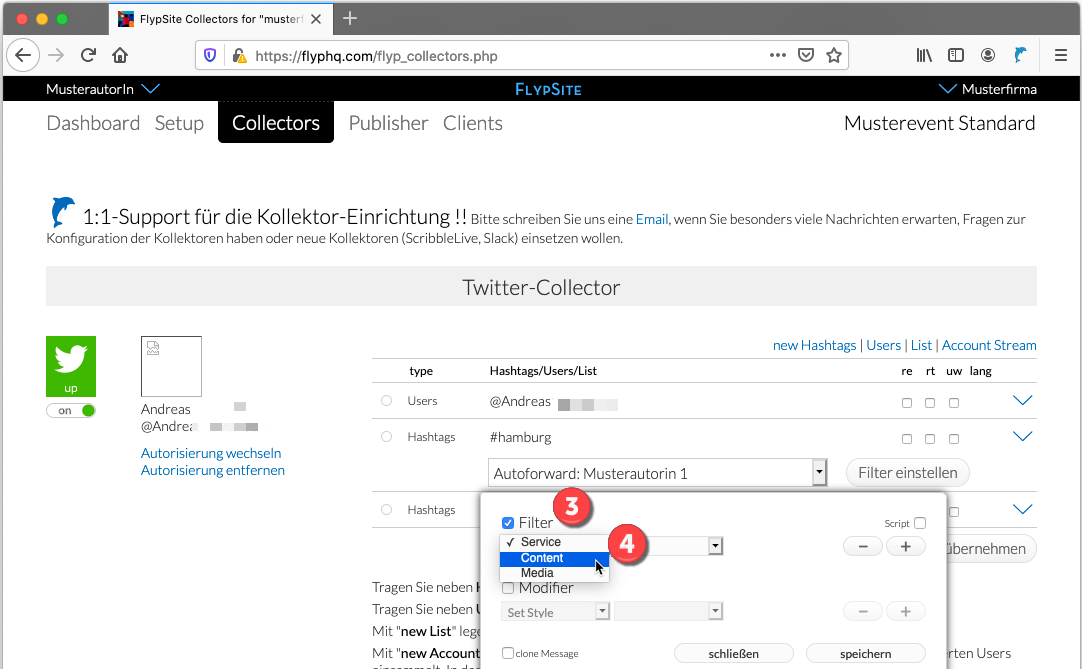Click the schließen button
The width and height of the screenshot is (1082, 669).
point(734,653)
